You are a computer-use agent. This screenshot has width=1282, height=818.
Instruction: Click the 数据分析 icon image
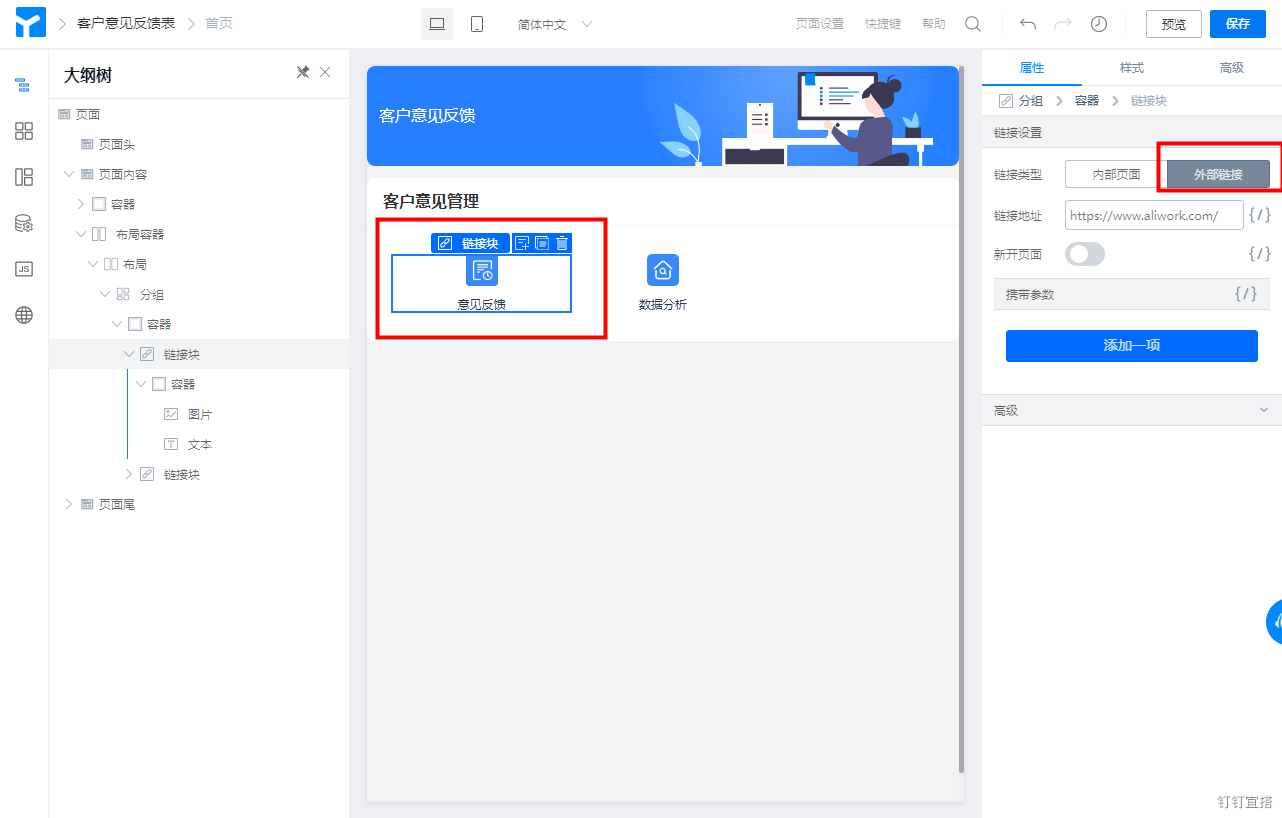[x=663, y=270]
